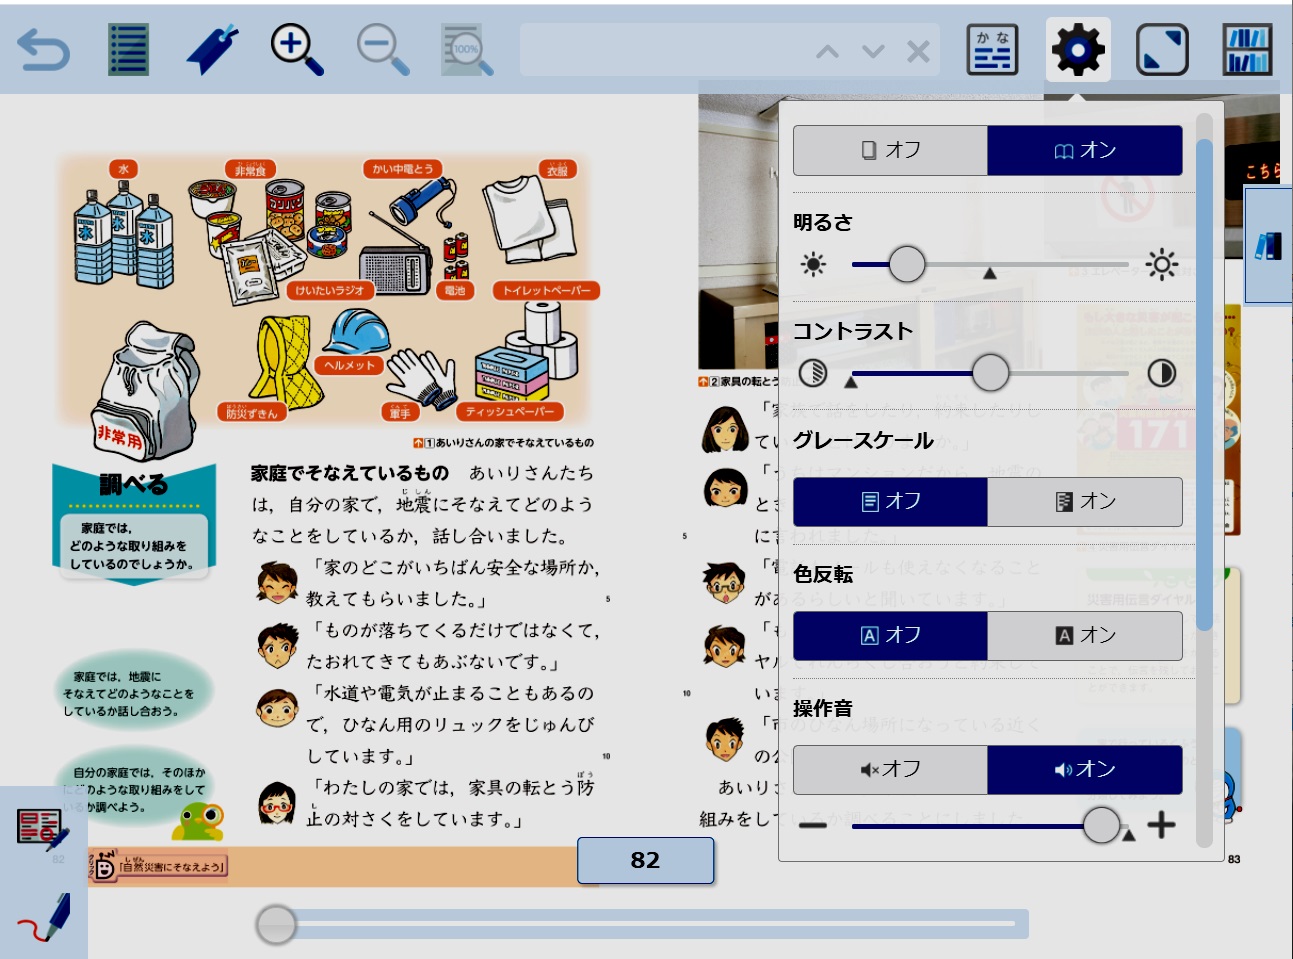
Task: Toggle the furigana (かな) display icon
Action: tap(992, 50)
